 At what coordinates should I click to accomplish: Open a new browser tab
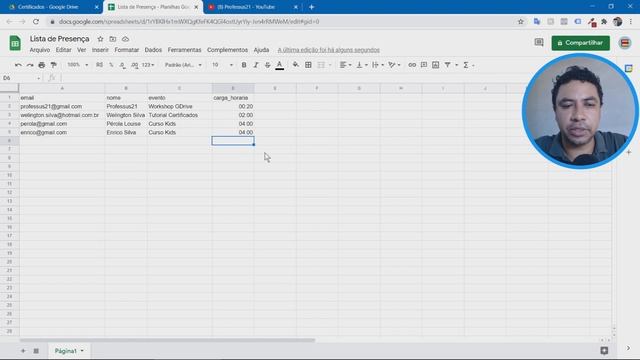click(311, 7)
